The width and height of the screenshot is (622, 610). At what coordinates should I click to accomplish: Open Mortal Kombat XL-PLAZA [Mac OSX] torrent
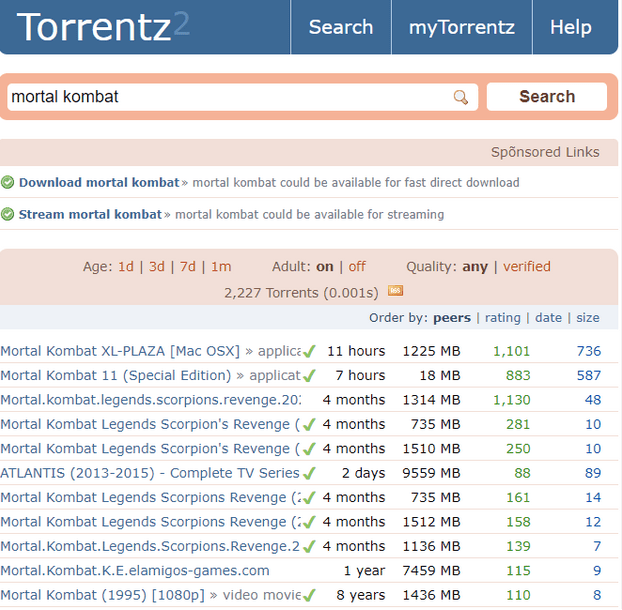coord(120,351)
